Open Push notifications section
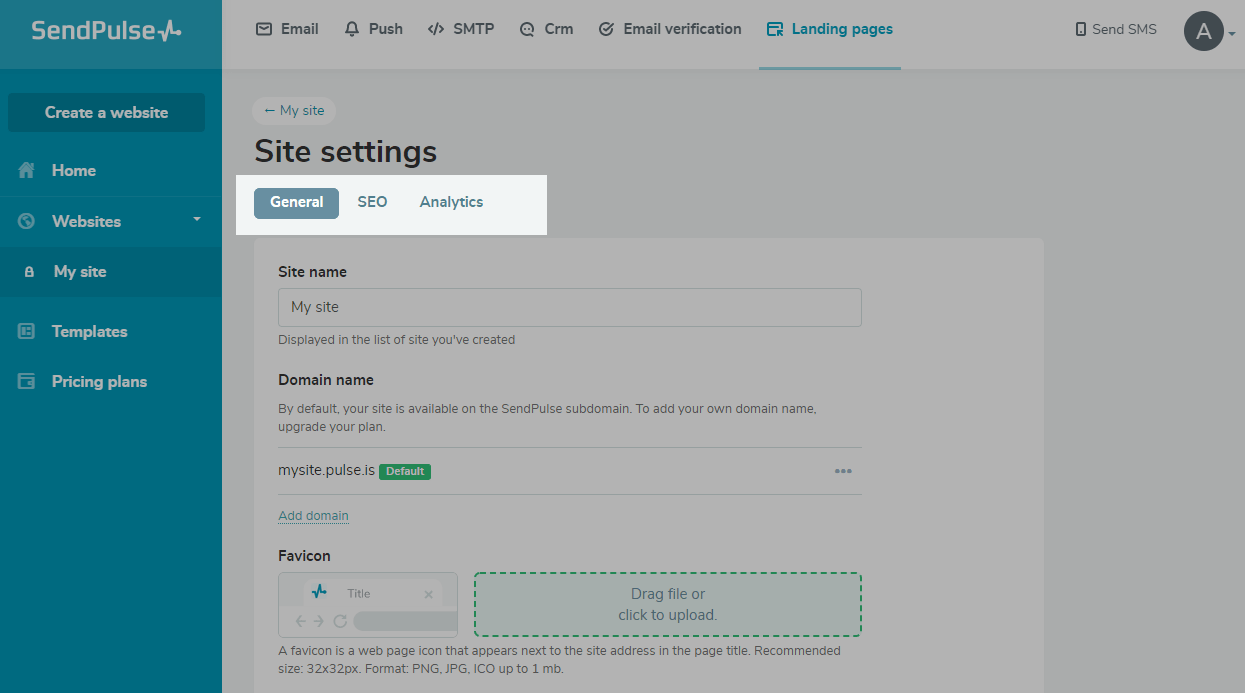Screen dimensions: 1245x693 coord(373,29)
